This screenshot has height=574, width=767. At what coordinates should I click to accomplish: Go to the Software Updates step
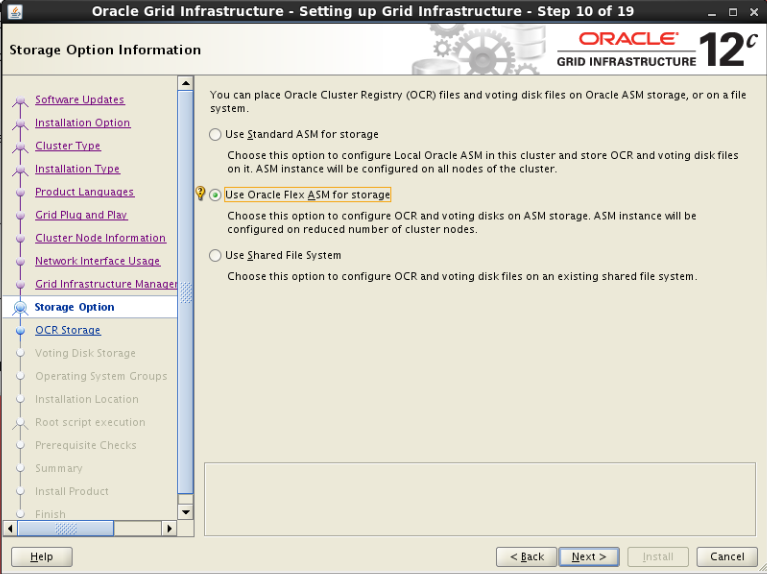[80, 99]
